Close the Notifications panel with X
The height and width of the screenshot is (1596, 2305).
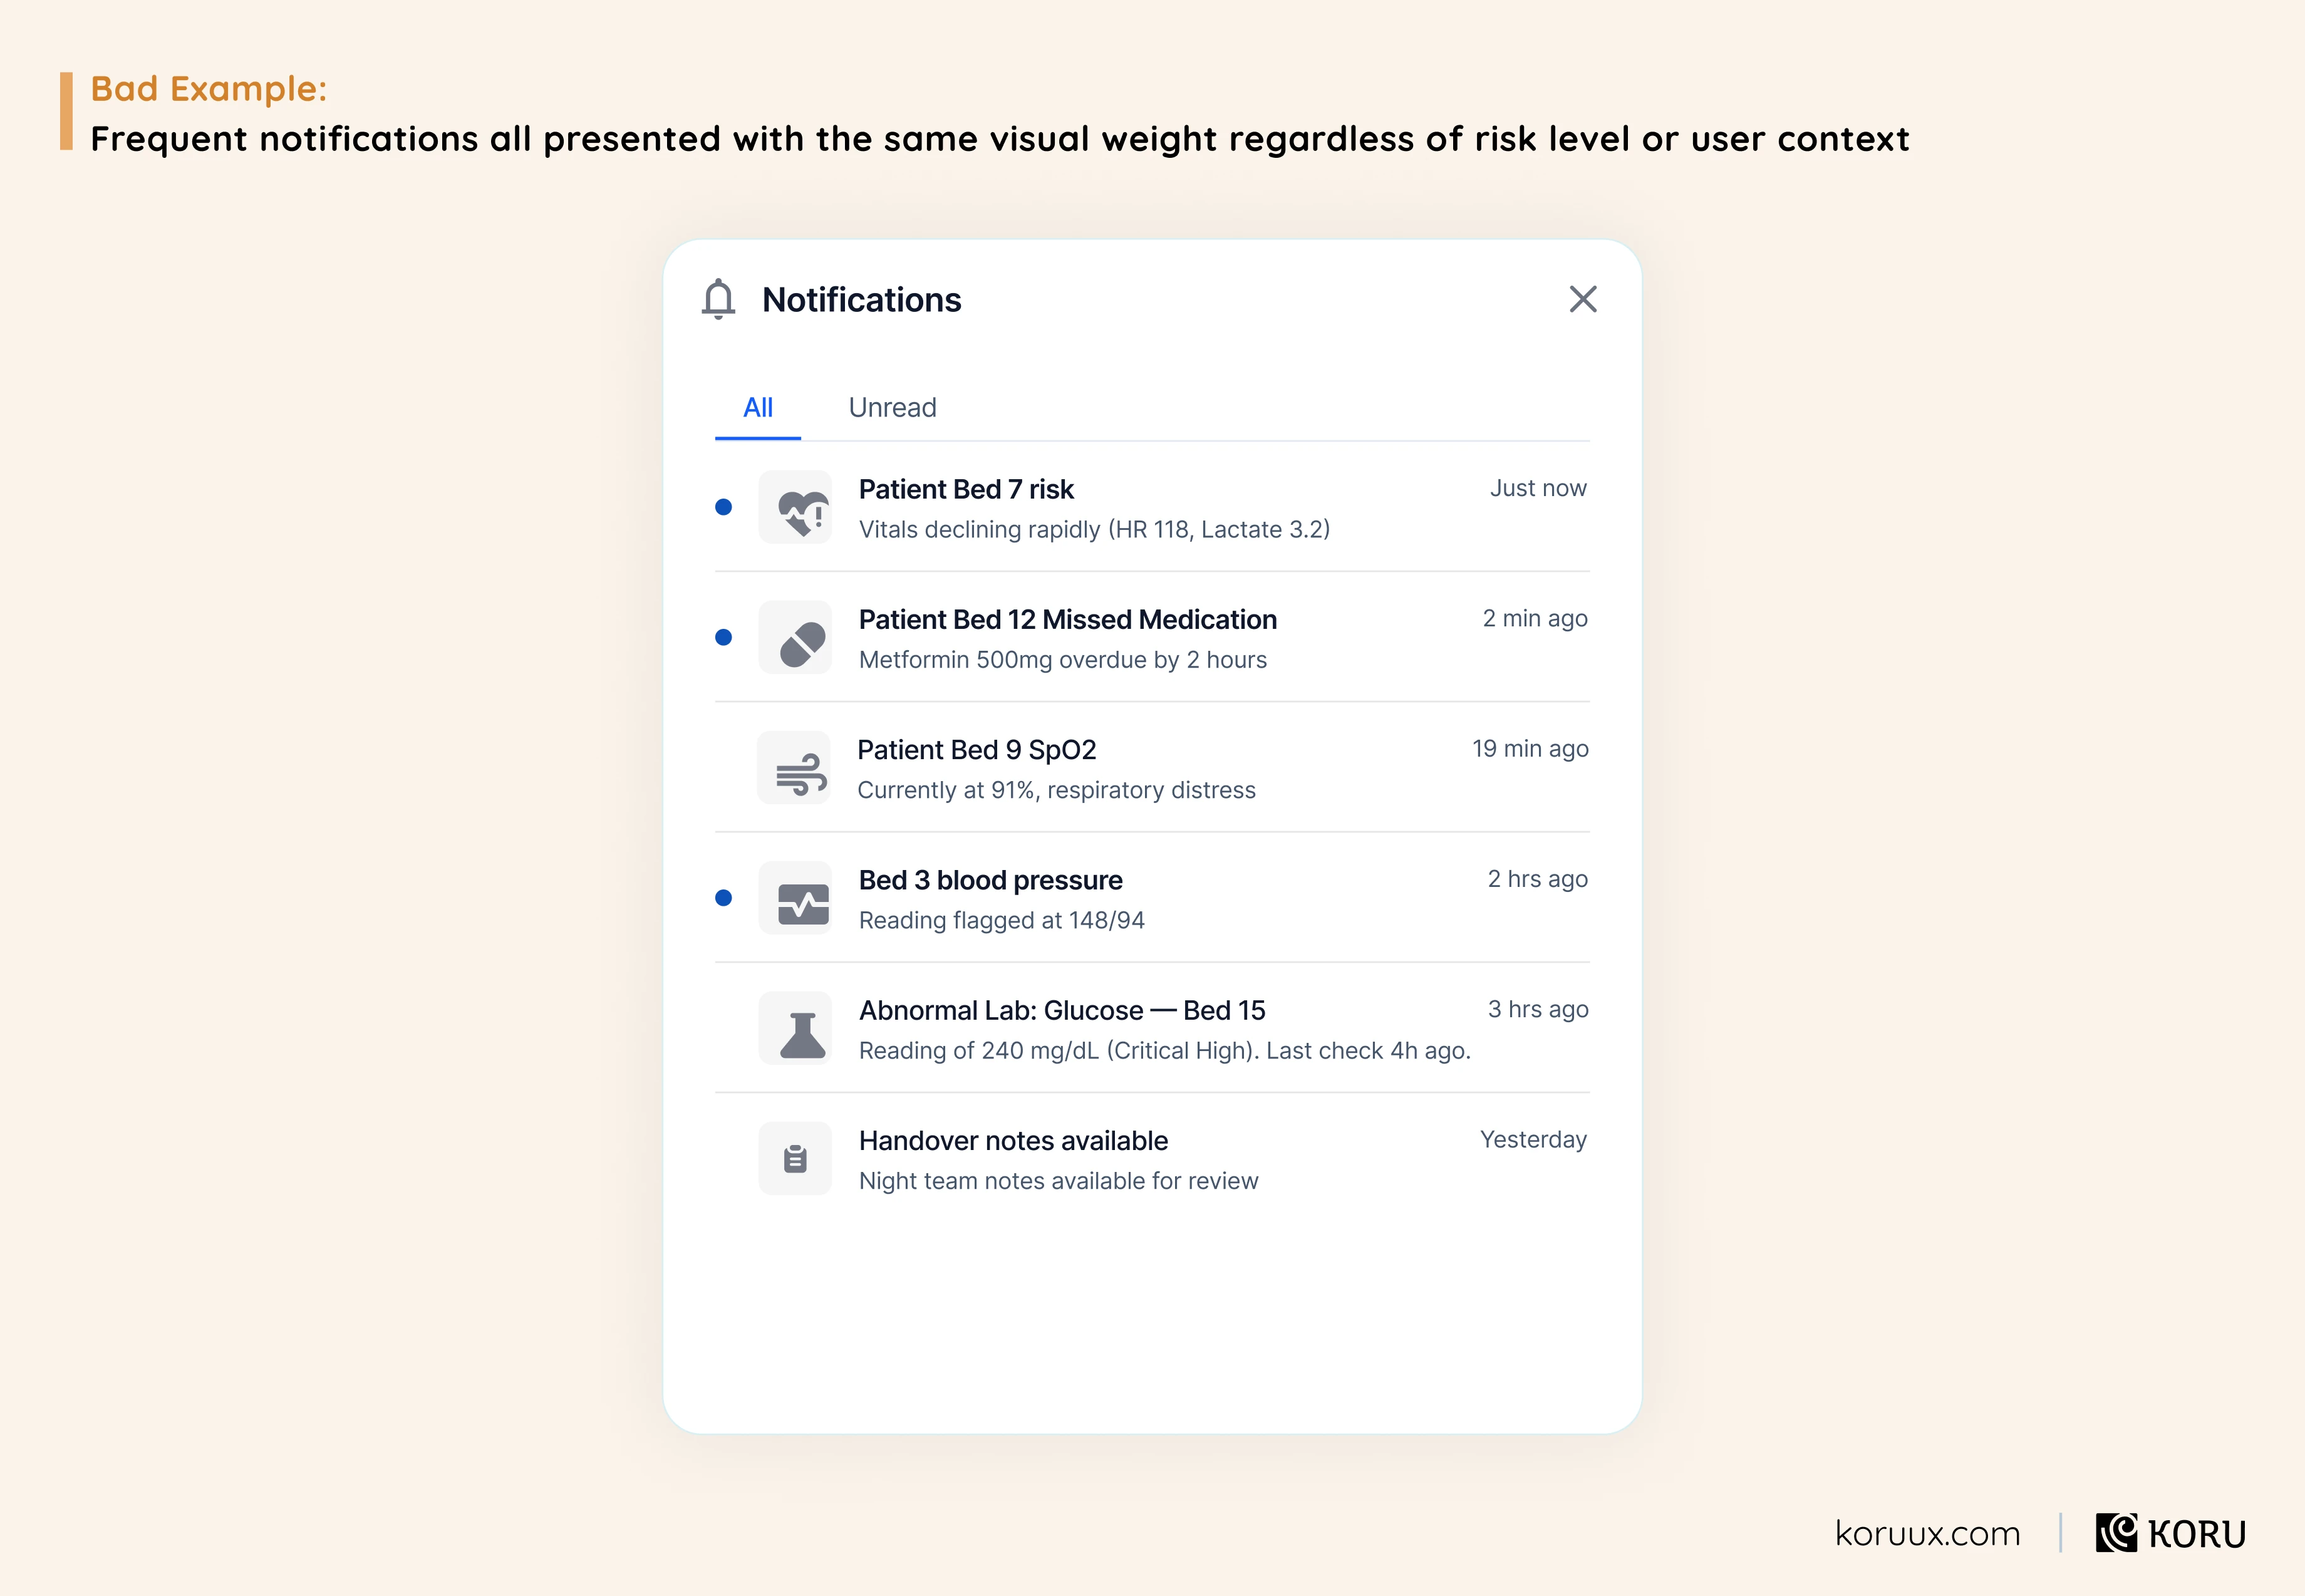pos(1582,299)
